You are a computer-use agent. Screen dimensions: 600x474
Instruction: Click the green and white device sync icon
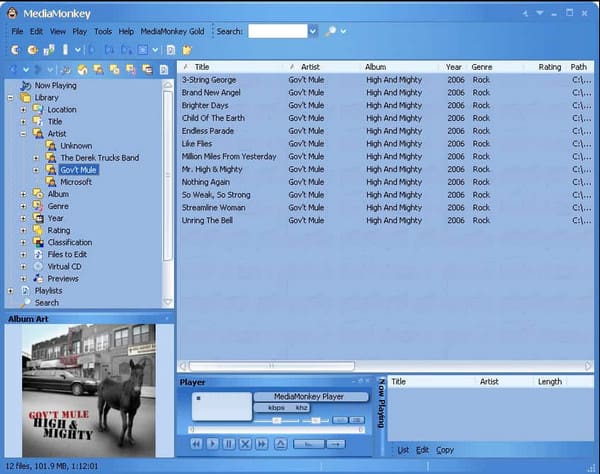(49, 50)
